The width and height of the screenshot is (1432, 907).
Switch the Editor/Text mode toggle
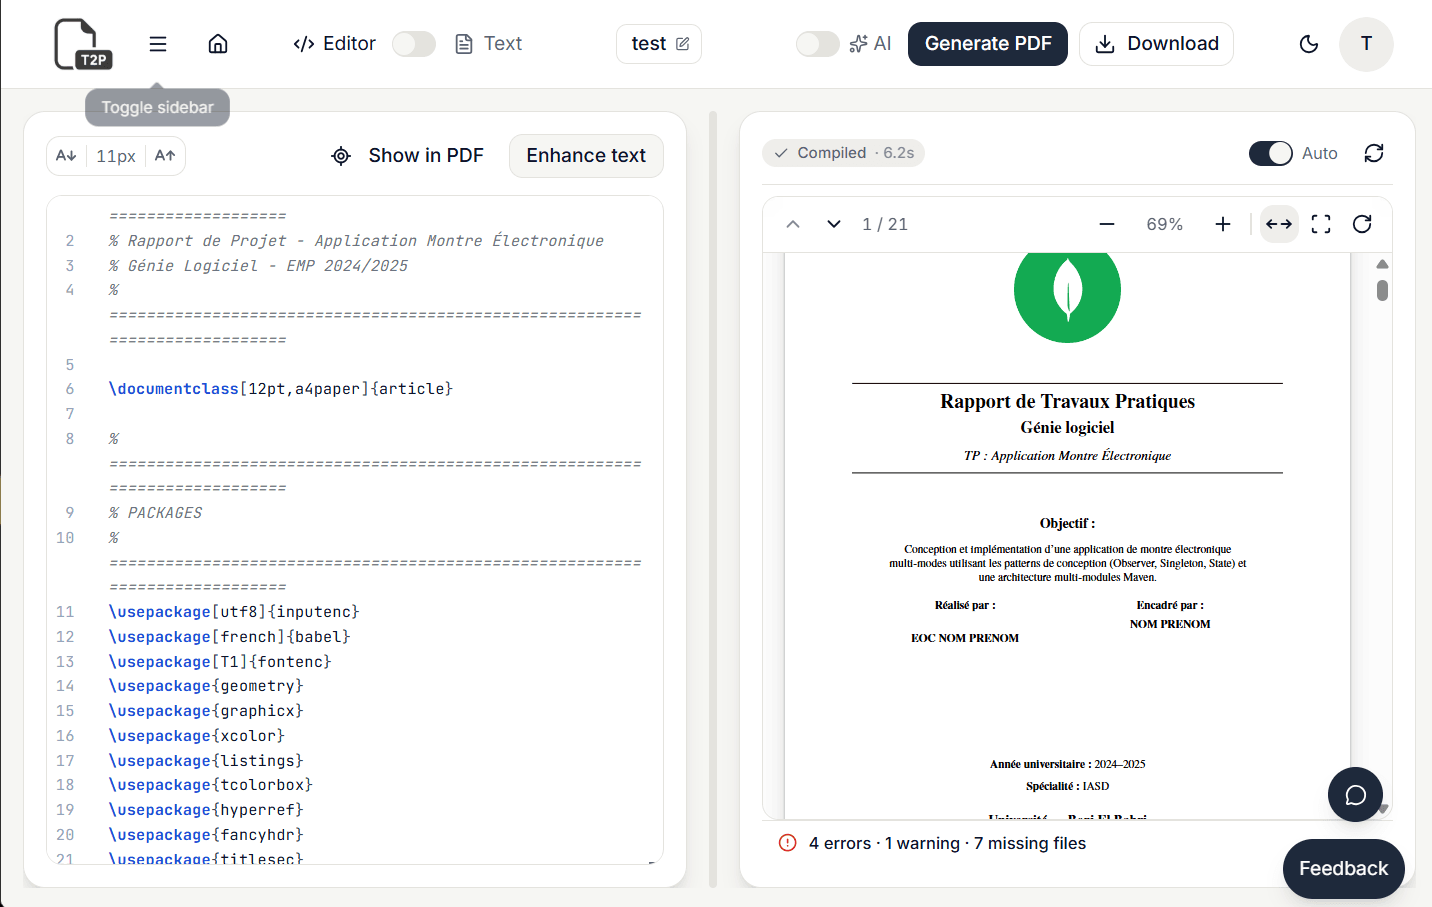tap(414, 44)
